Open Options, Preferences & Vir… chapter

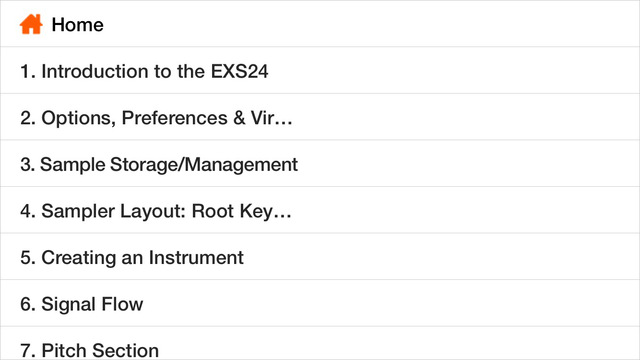click(320, 117)
